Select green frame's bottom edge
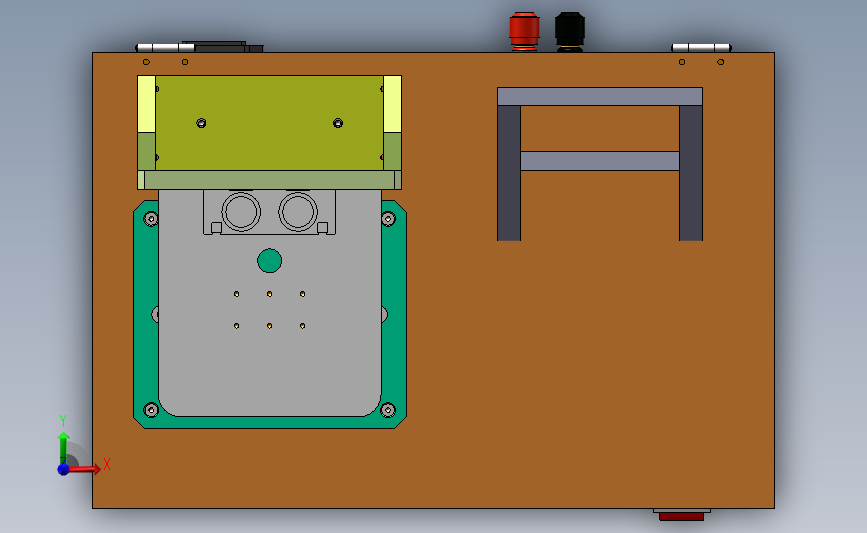 click(x=270, y=422)
